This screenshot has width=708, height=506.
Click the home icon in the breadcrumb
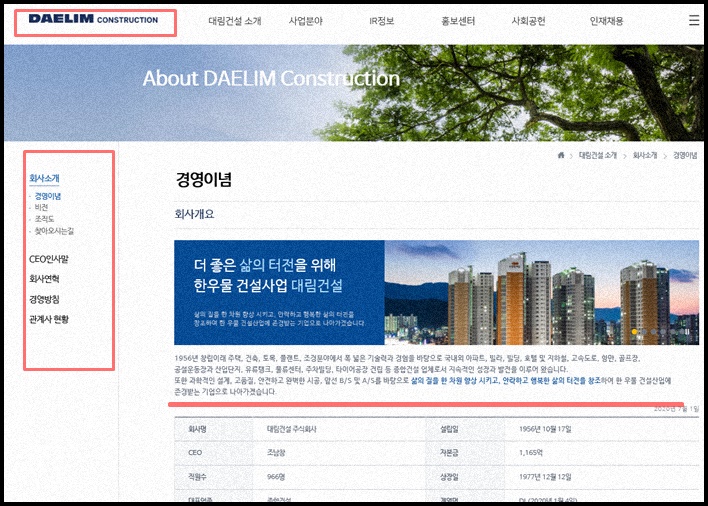pos(561,155)
